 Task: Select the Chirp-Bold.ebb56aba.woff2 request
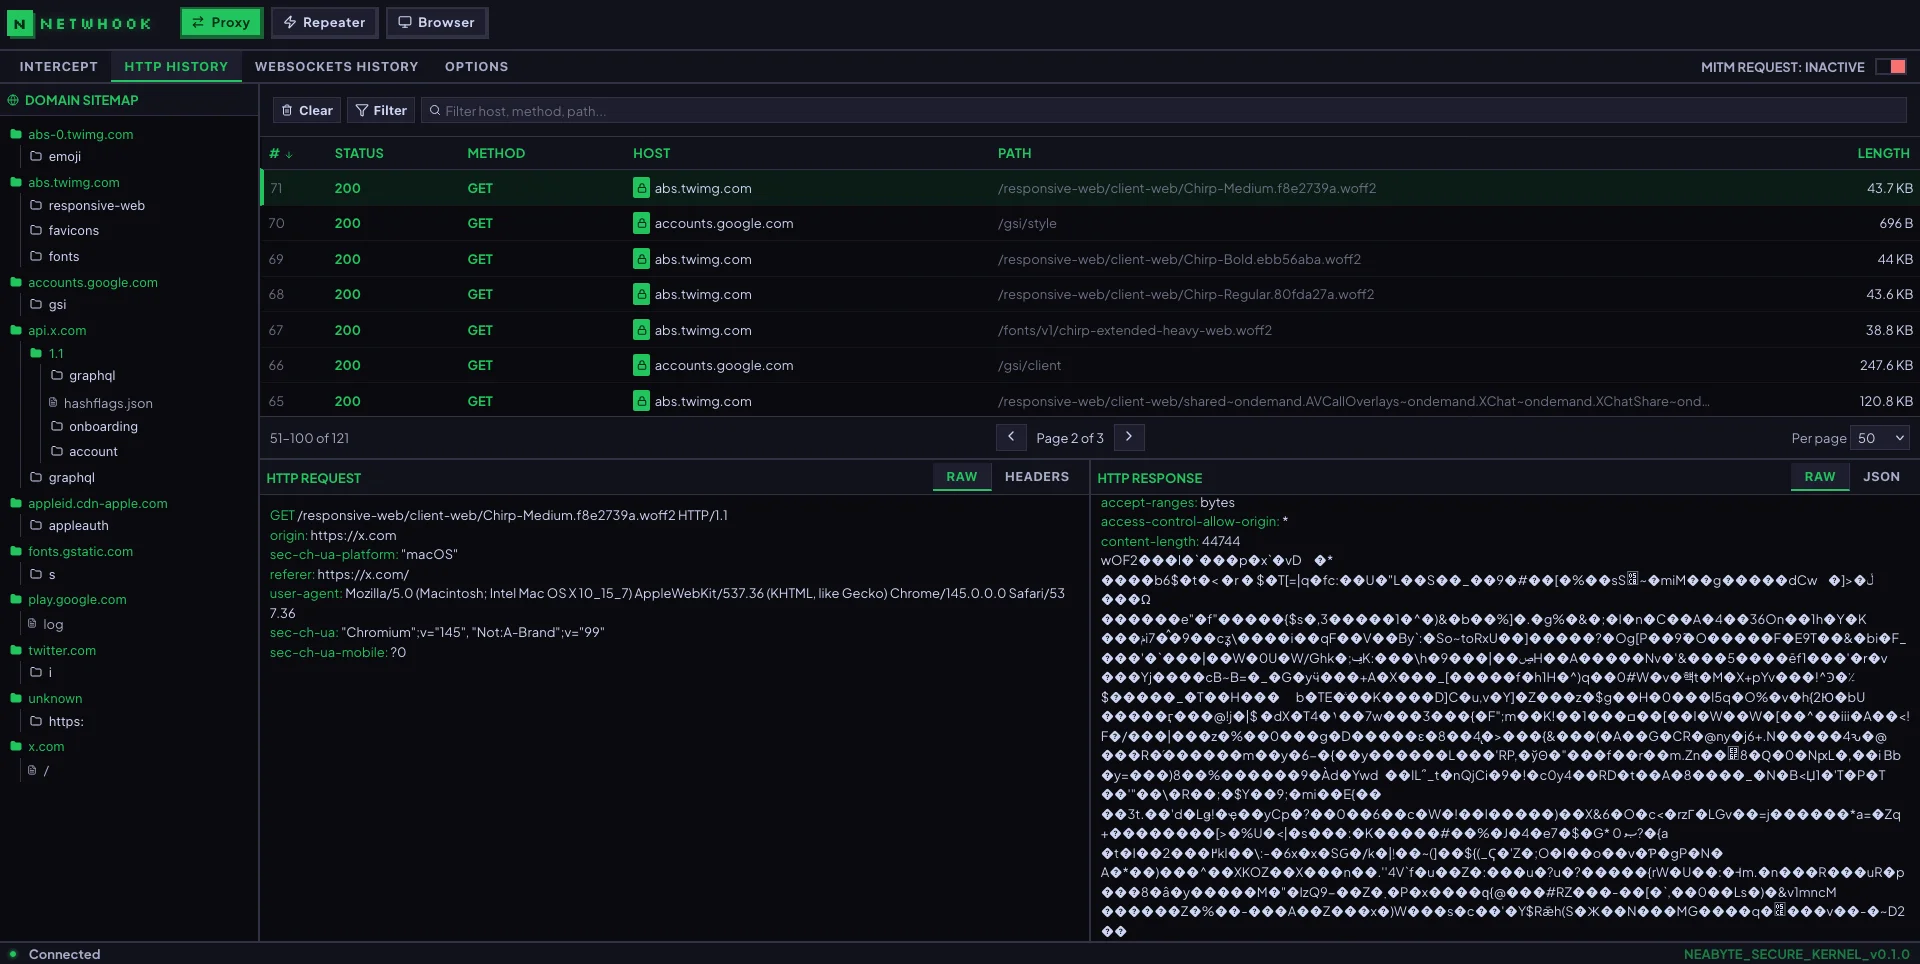coord(1089,259)
